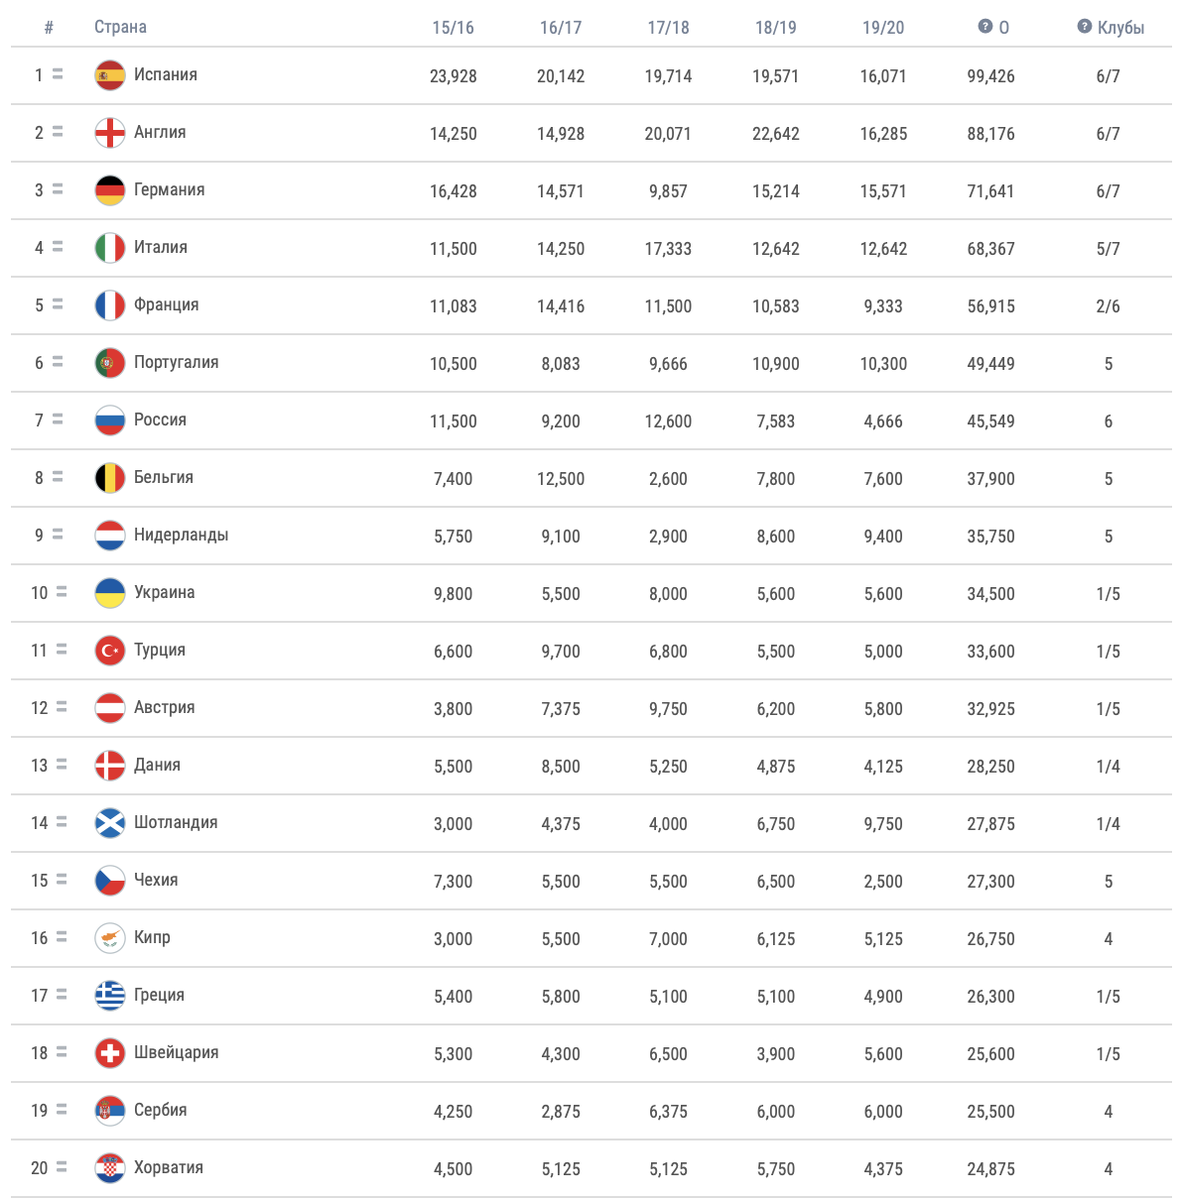Click the Cyprus flag icon
Image resolution: width=1181 pixels, height=1200 pixels.
110,938
